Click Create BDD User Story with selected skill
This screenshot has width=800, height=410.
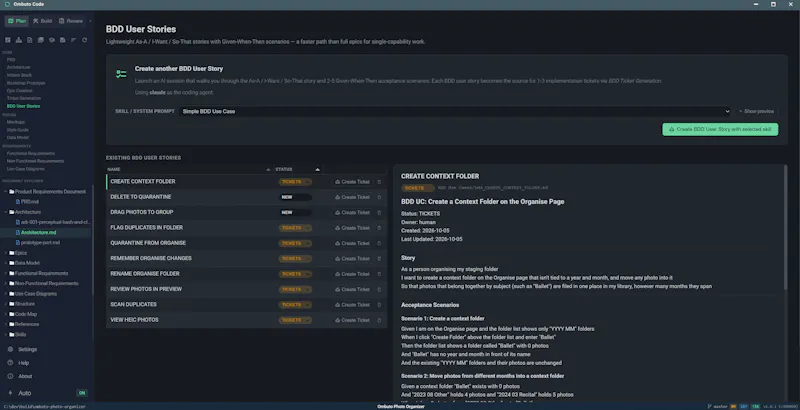click(x=720, y=130)
